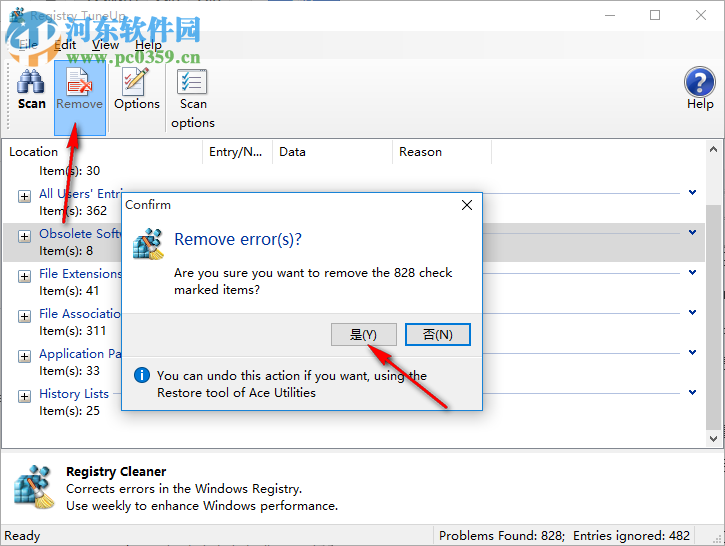The image size is (725, 546).
Task: Open the Edit menu
Action: coord(65,45)
